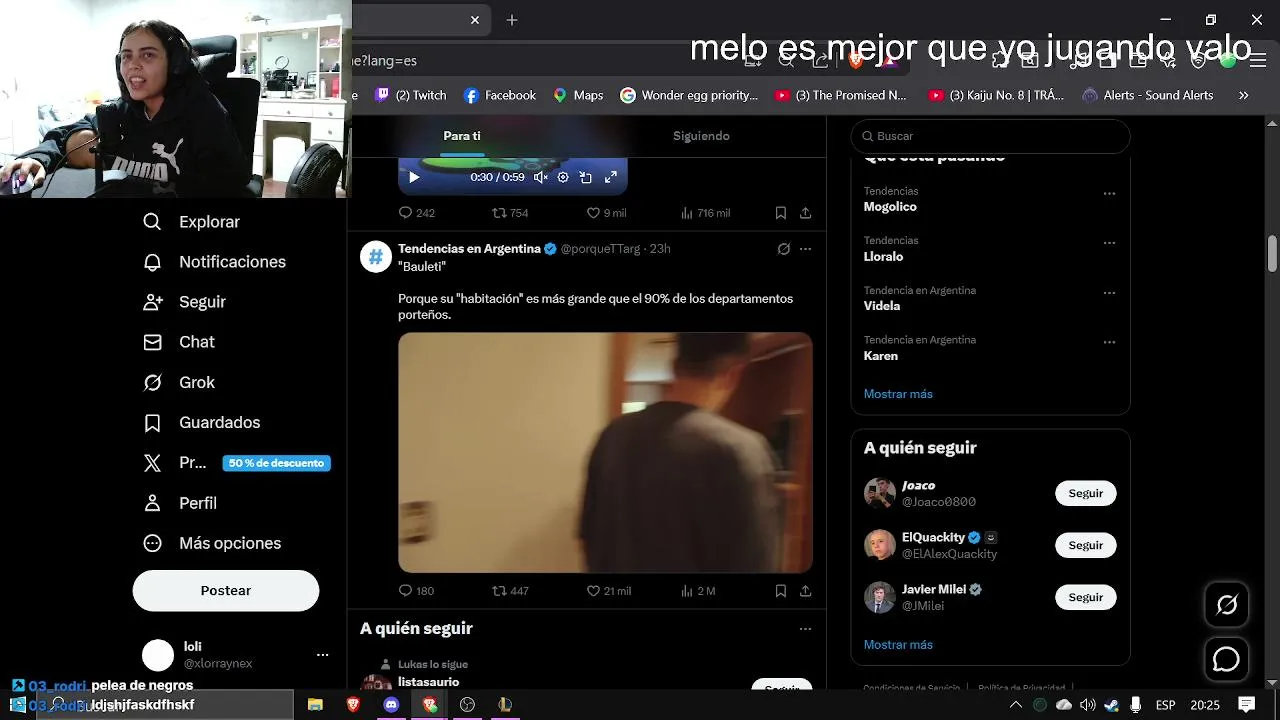This screenshot has height=720, width=1280.
Task: Open the floating Grok button
Action: point(1226,605)
